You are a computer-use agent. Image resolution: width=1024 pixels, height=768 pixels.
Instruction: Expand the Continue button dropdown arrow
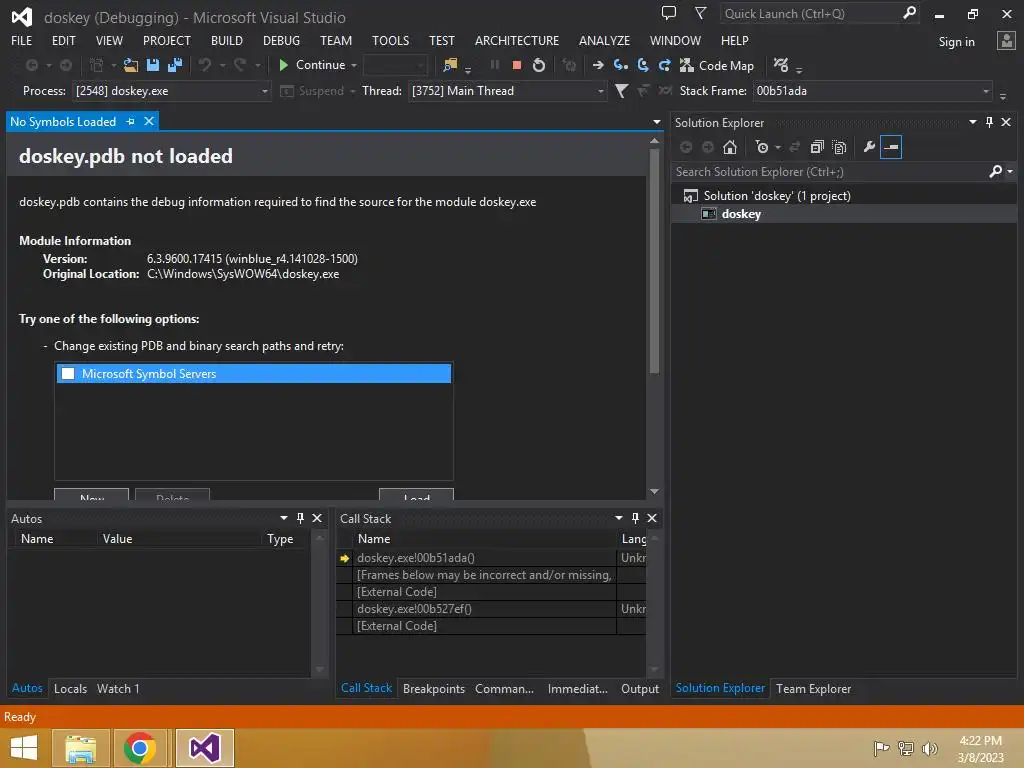(x=354, y=65)
